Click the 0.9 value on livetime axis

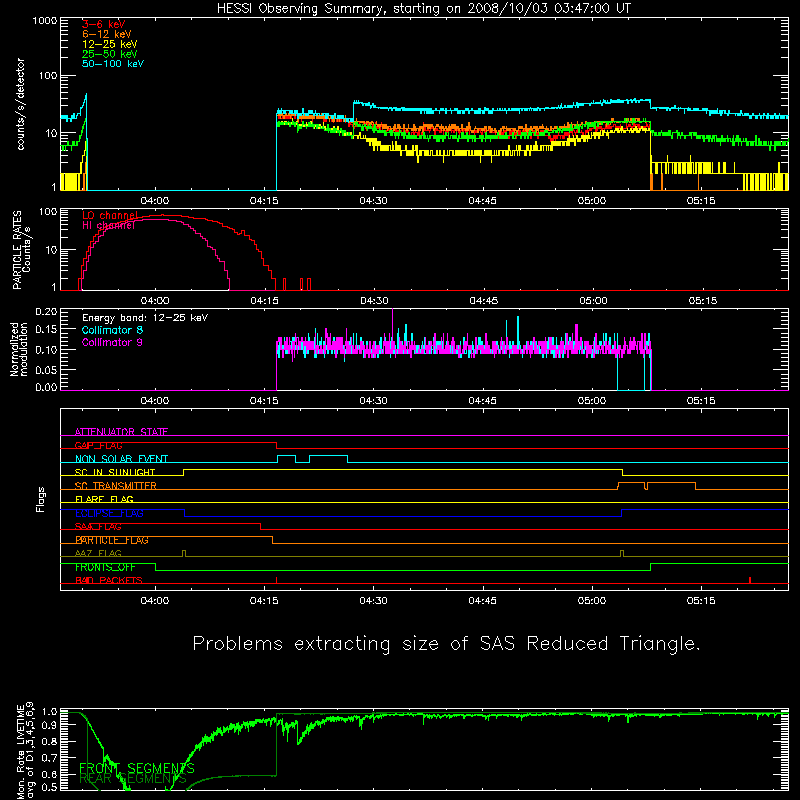(49, 725)
